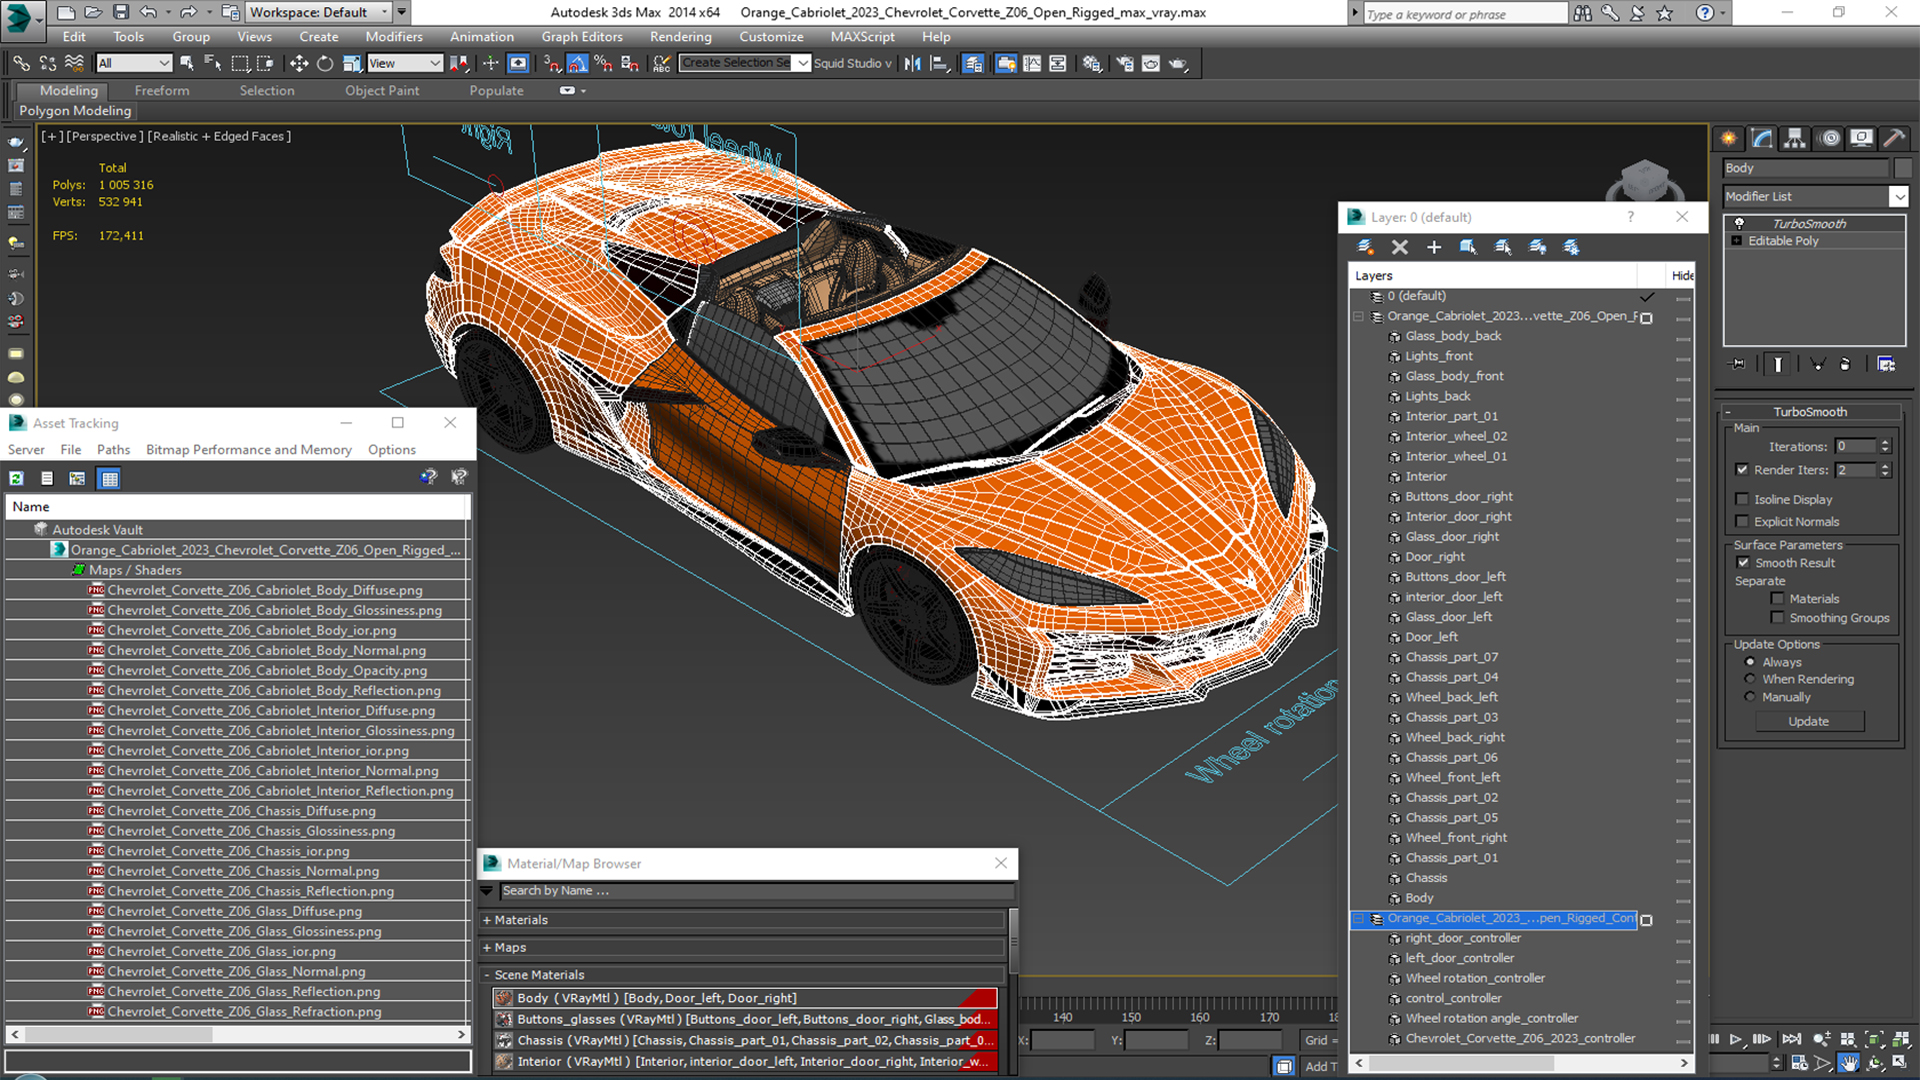Open the selection filter All dropdown

pos(134,63)
